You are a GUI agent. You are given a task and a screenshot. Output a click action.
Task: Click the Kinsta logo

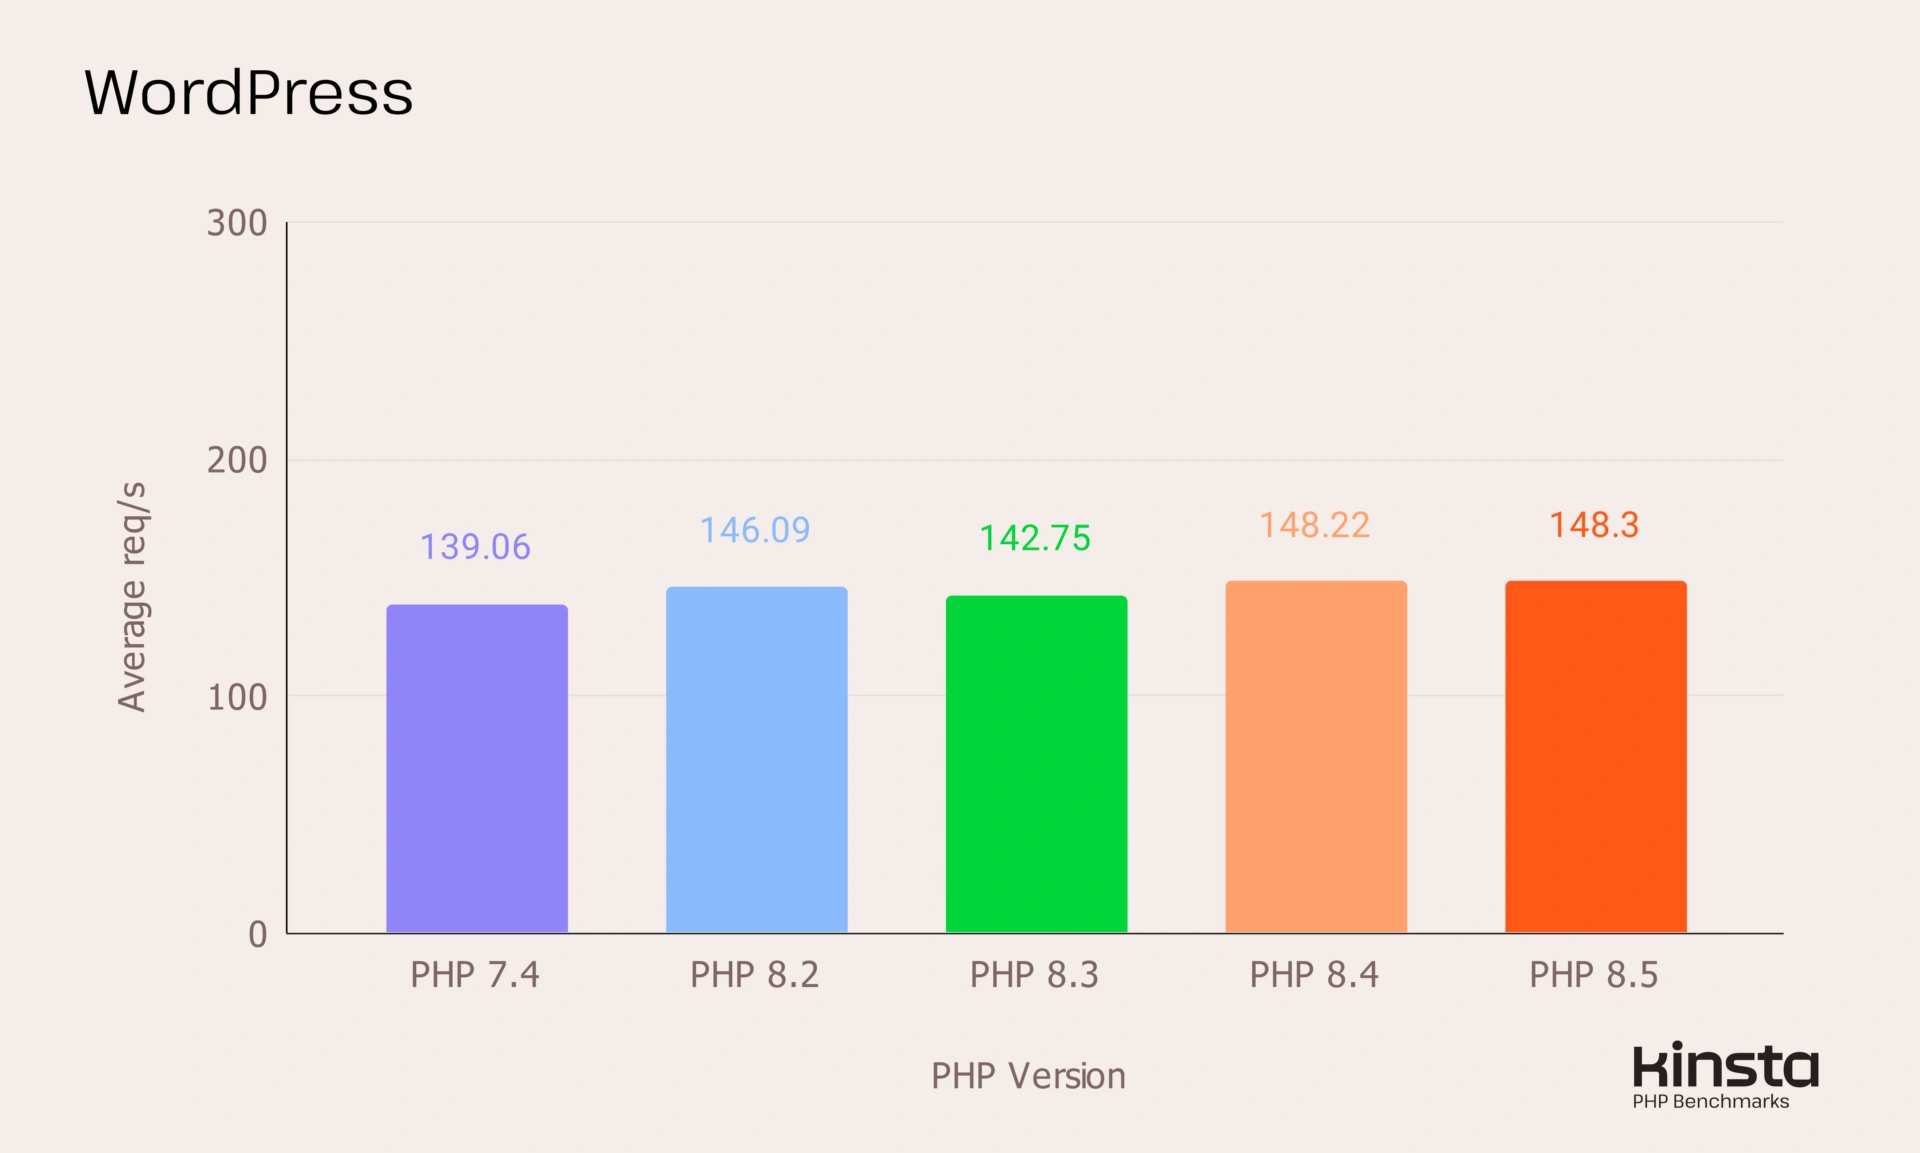1724,1066
